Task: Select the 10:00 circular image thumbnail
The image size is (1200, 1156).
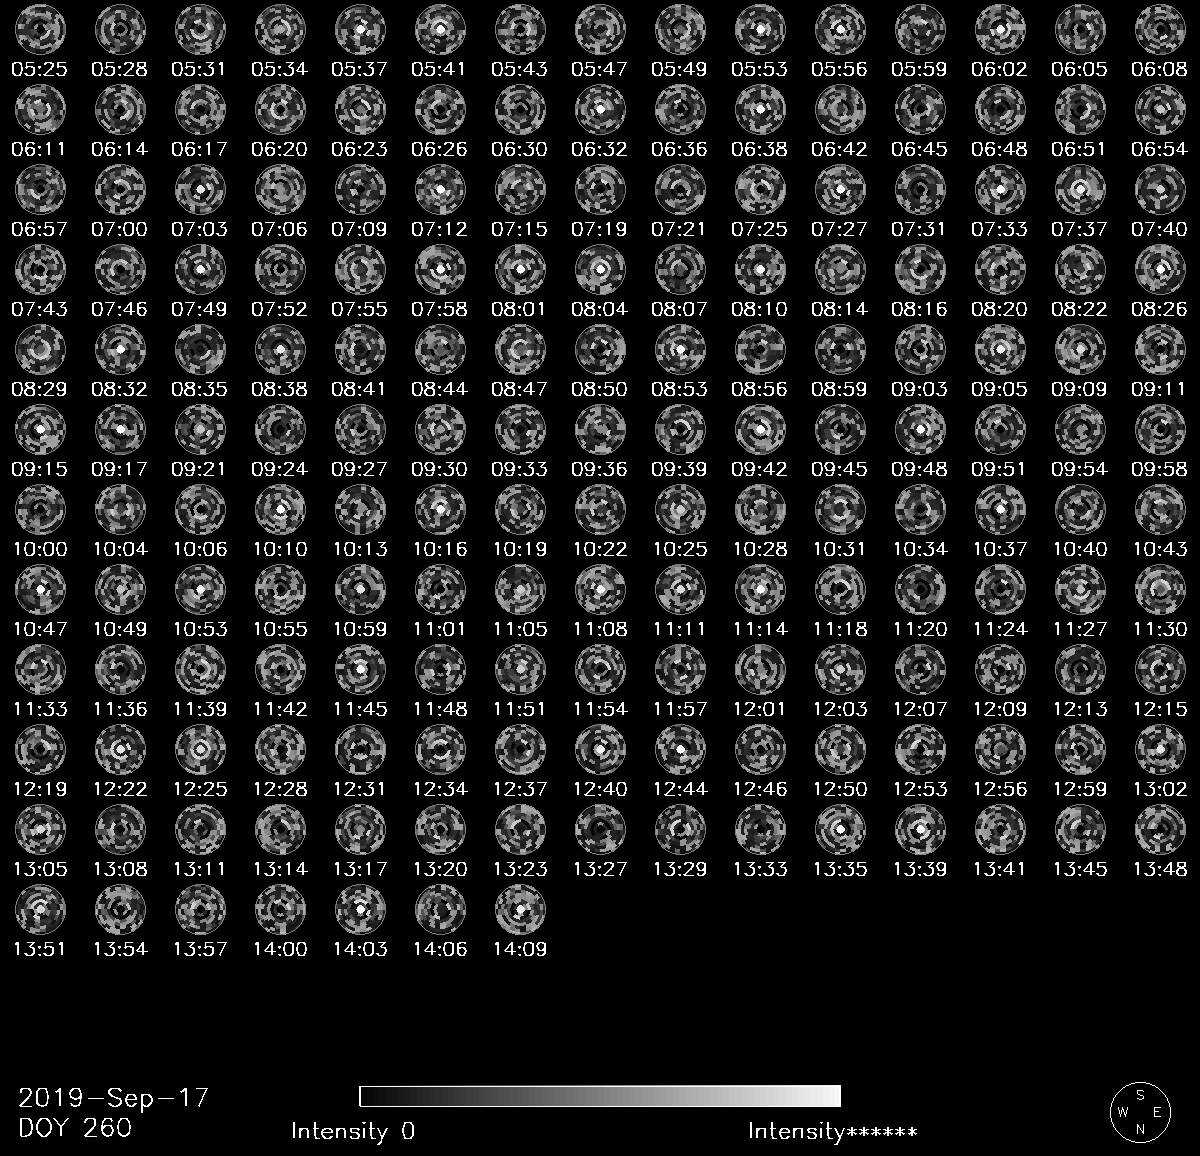Action: 40,510
